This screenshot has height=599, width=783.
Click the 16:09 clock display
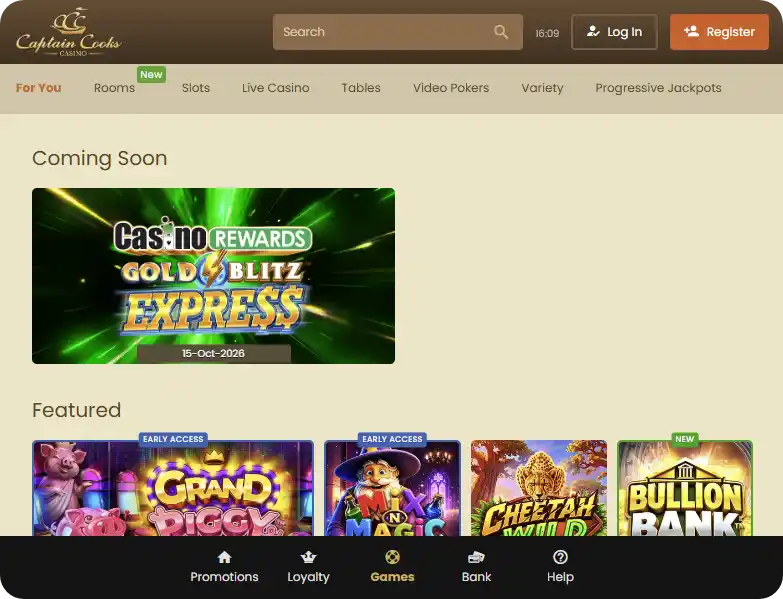pyautogui.click(x=547, y=33)
